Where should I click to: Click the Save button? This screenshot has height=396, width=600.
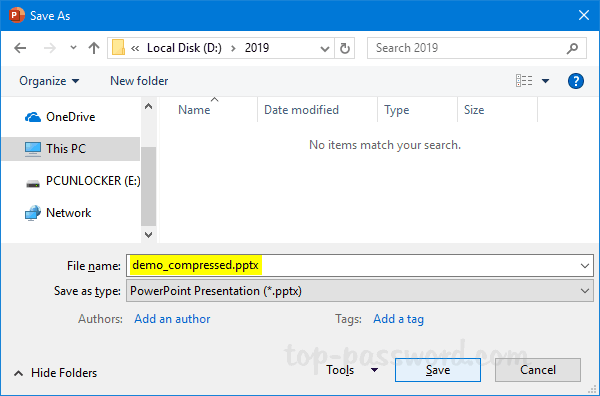(x=438, y=370)
